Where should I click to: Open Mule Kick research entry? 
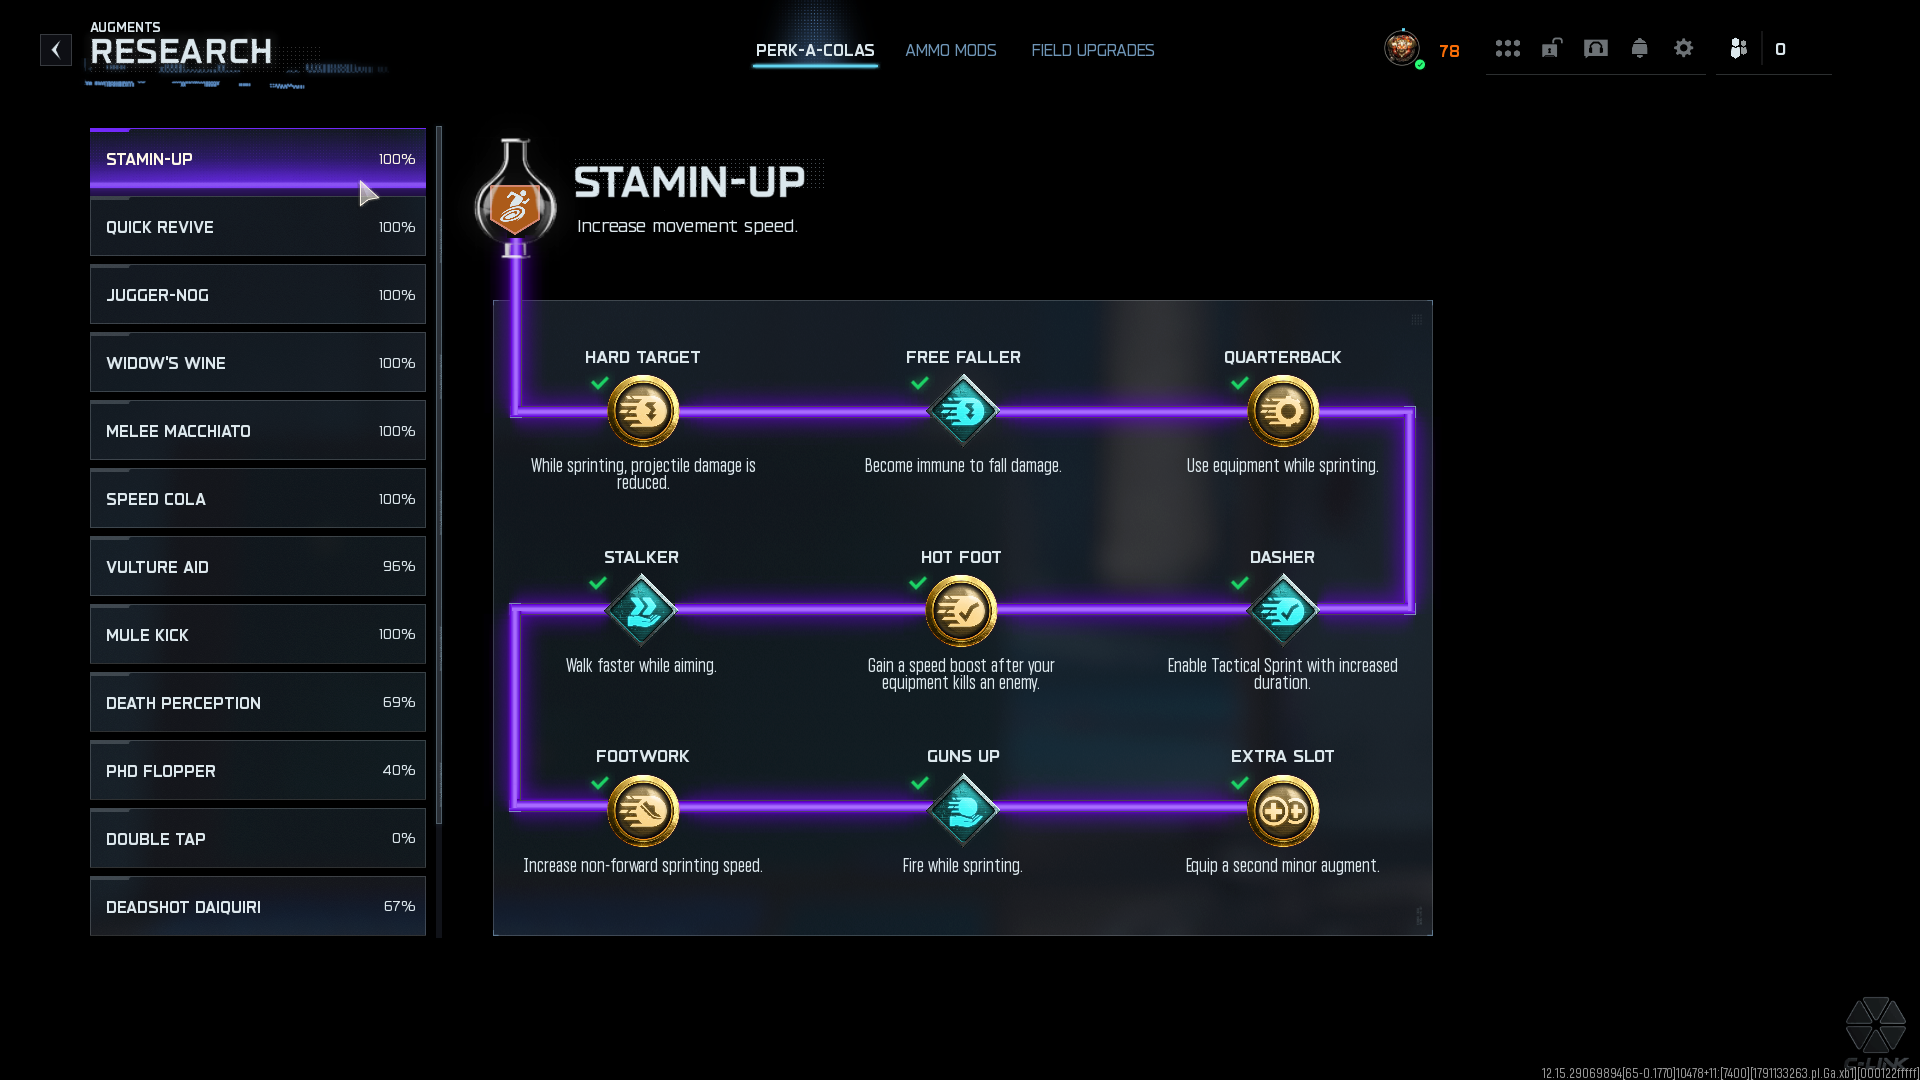tap(258, 635)
